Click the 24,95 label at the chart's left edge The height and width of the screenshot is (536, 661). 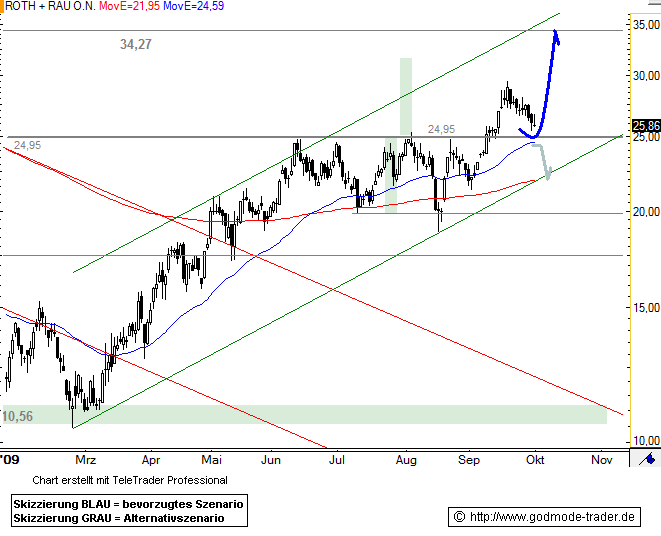(x=27, y=145)
